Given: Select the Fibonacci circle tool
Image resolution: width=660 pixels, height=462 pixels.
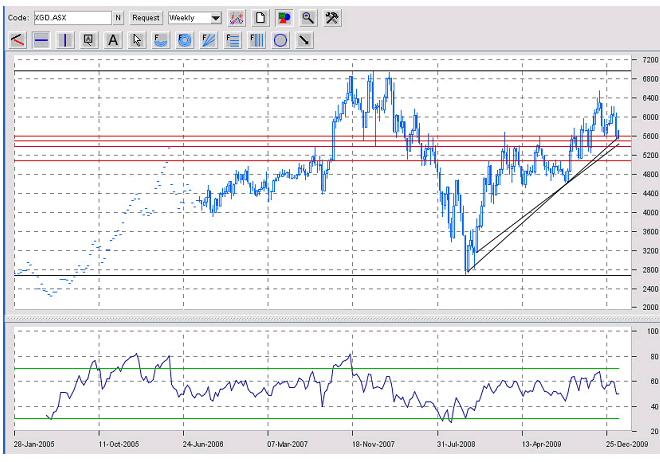Looking at the screenshot, I should [185, 40].
